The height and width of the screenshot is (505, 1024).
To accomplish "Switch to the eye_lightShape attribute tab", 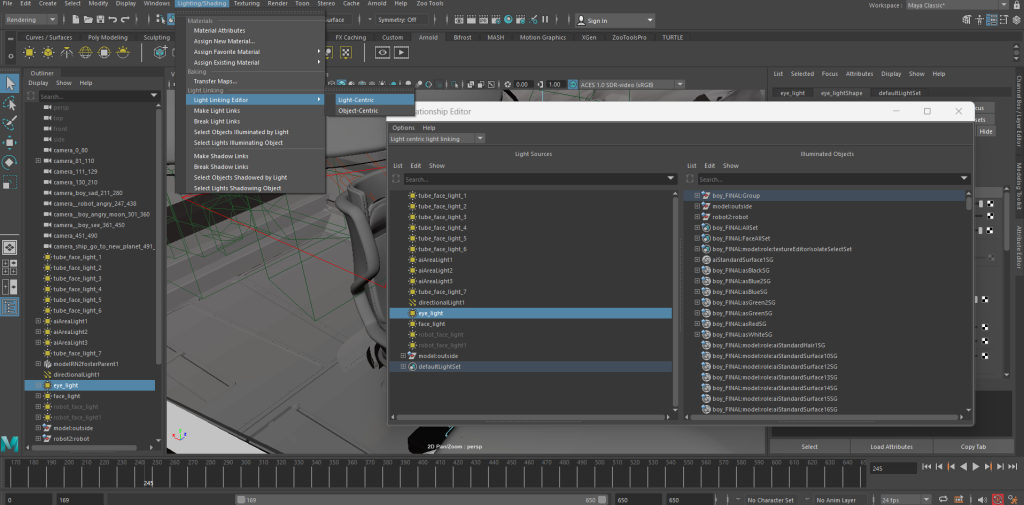I will [841, 93].
